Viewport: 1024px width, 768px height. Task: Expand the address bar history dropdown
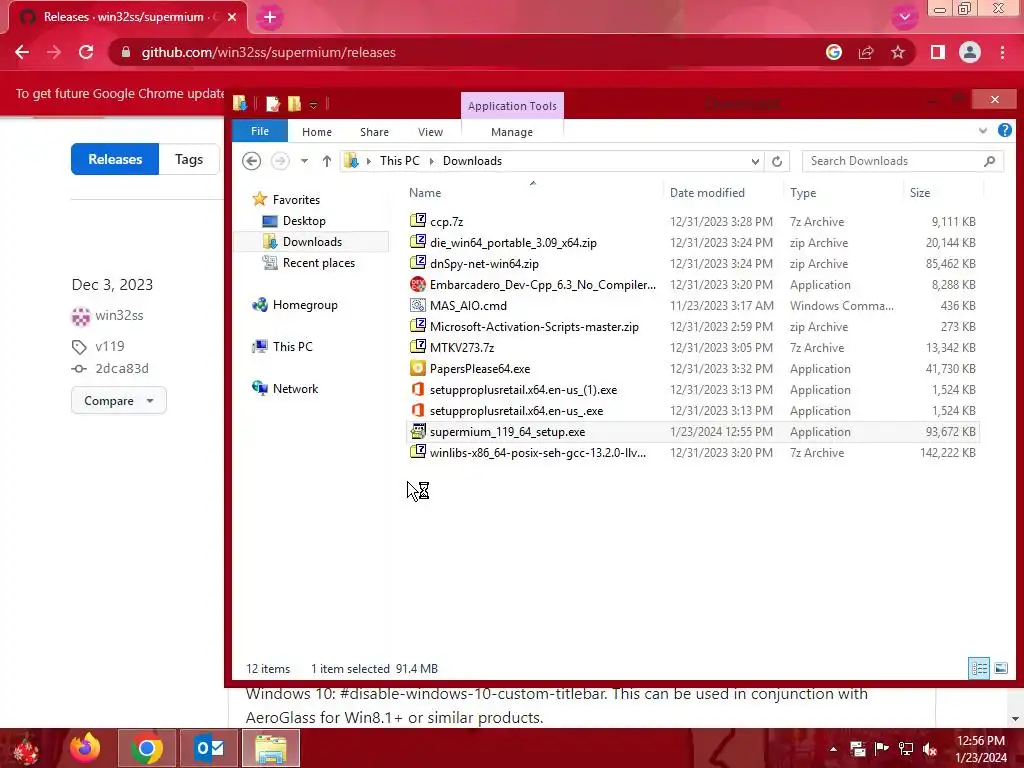755,161
